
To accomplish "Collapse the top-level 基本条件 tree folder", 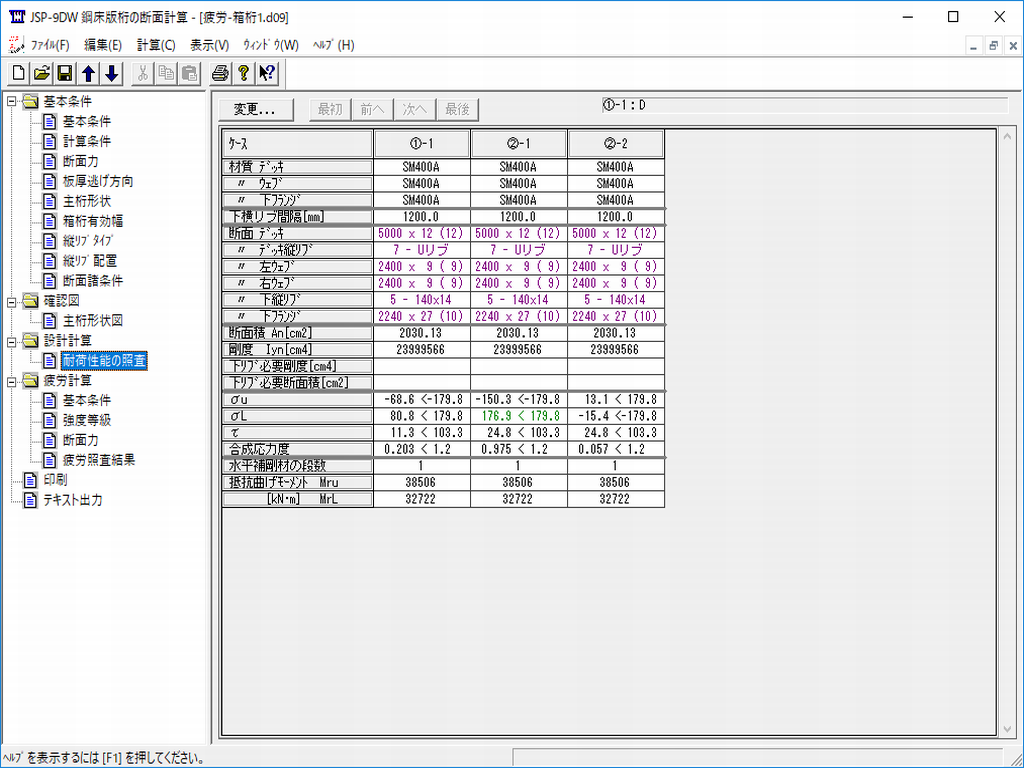I will (11, 101).
